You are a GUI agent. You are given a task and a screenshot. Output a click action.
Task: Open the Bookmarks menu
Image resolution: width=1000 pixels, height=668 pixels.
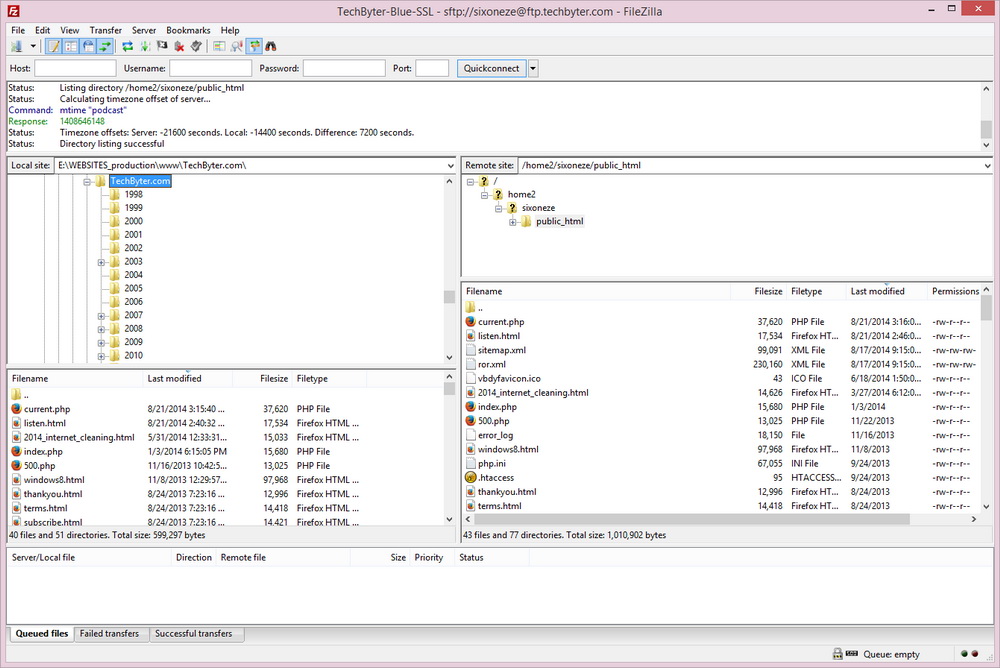click(188, 30)
